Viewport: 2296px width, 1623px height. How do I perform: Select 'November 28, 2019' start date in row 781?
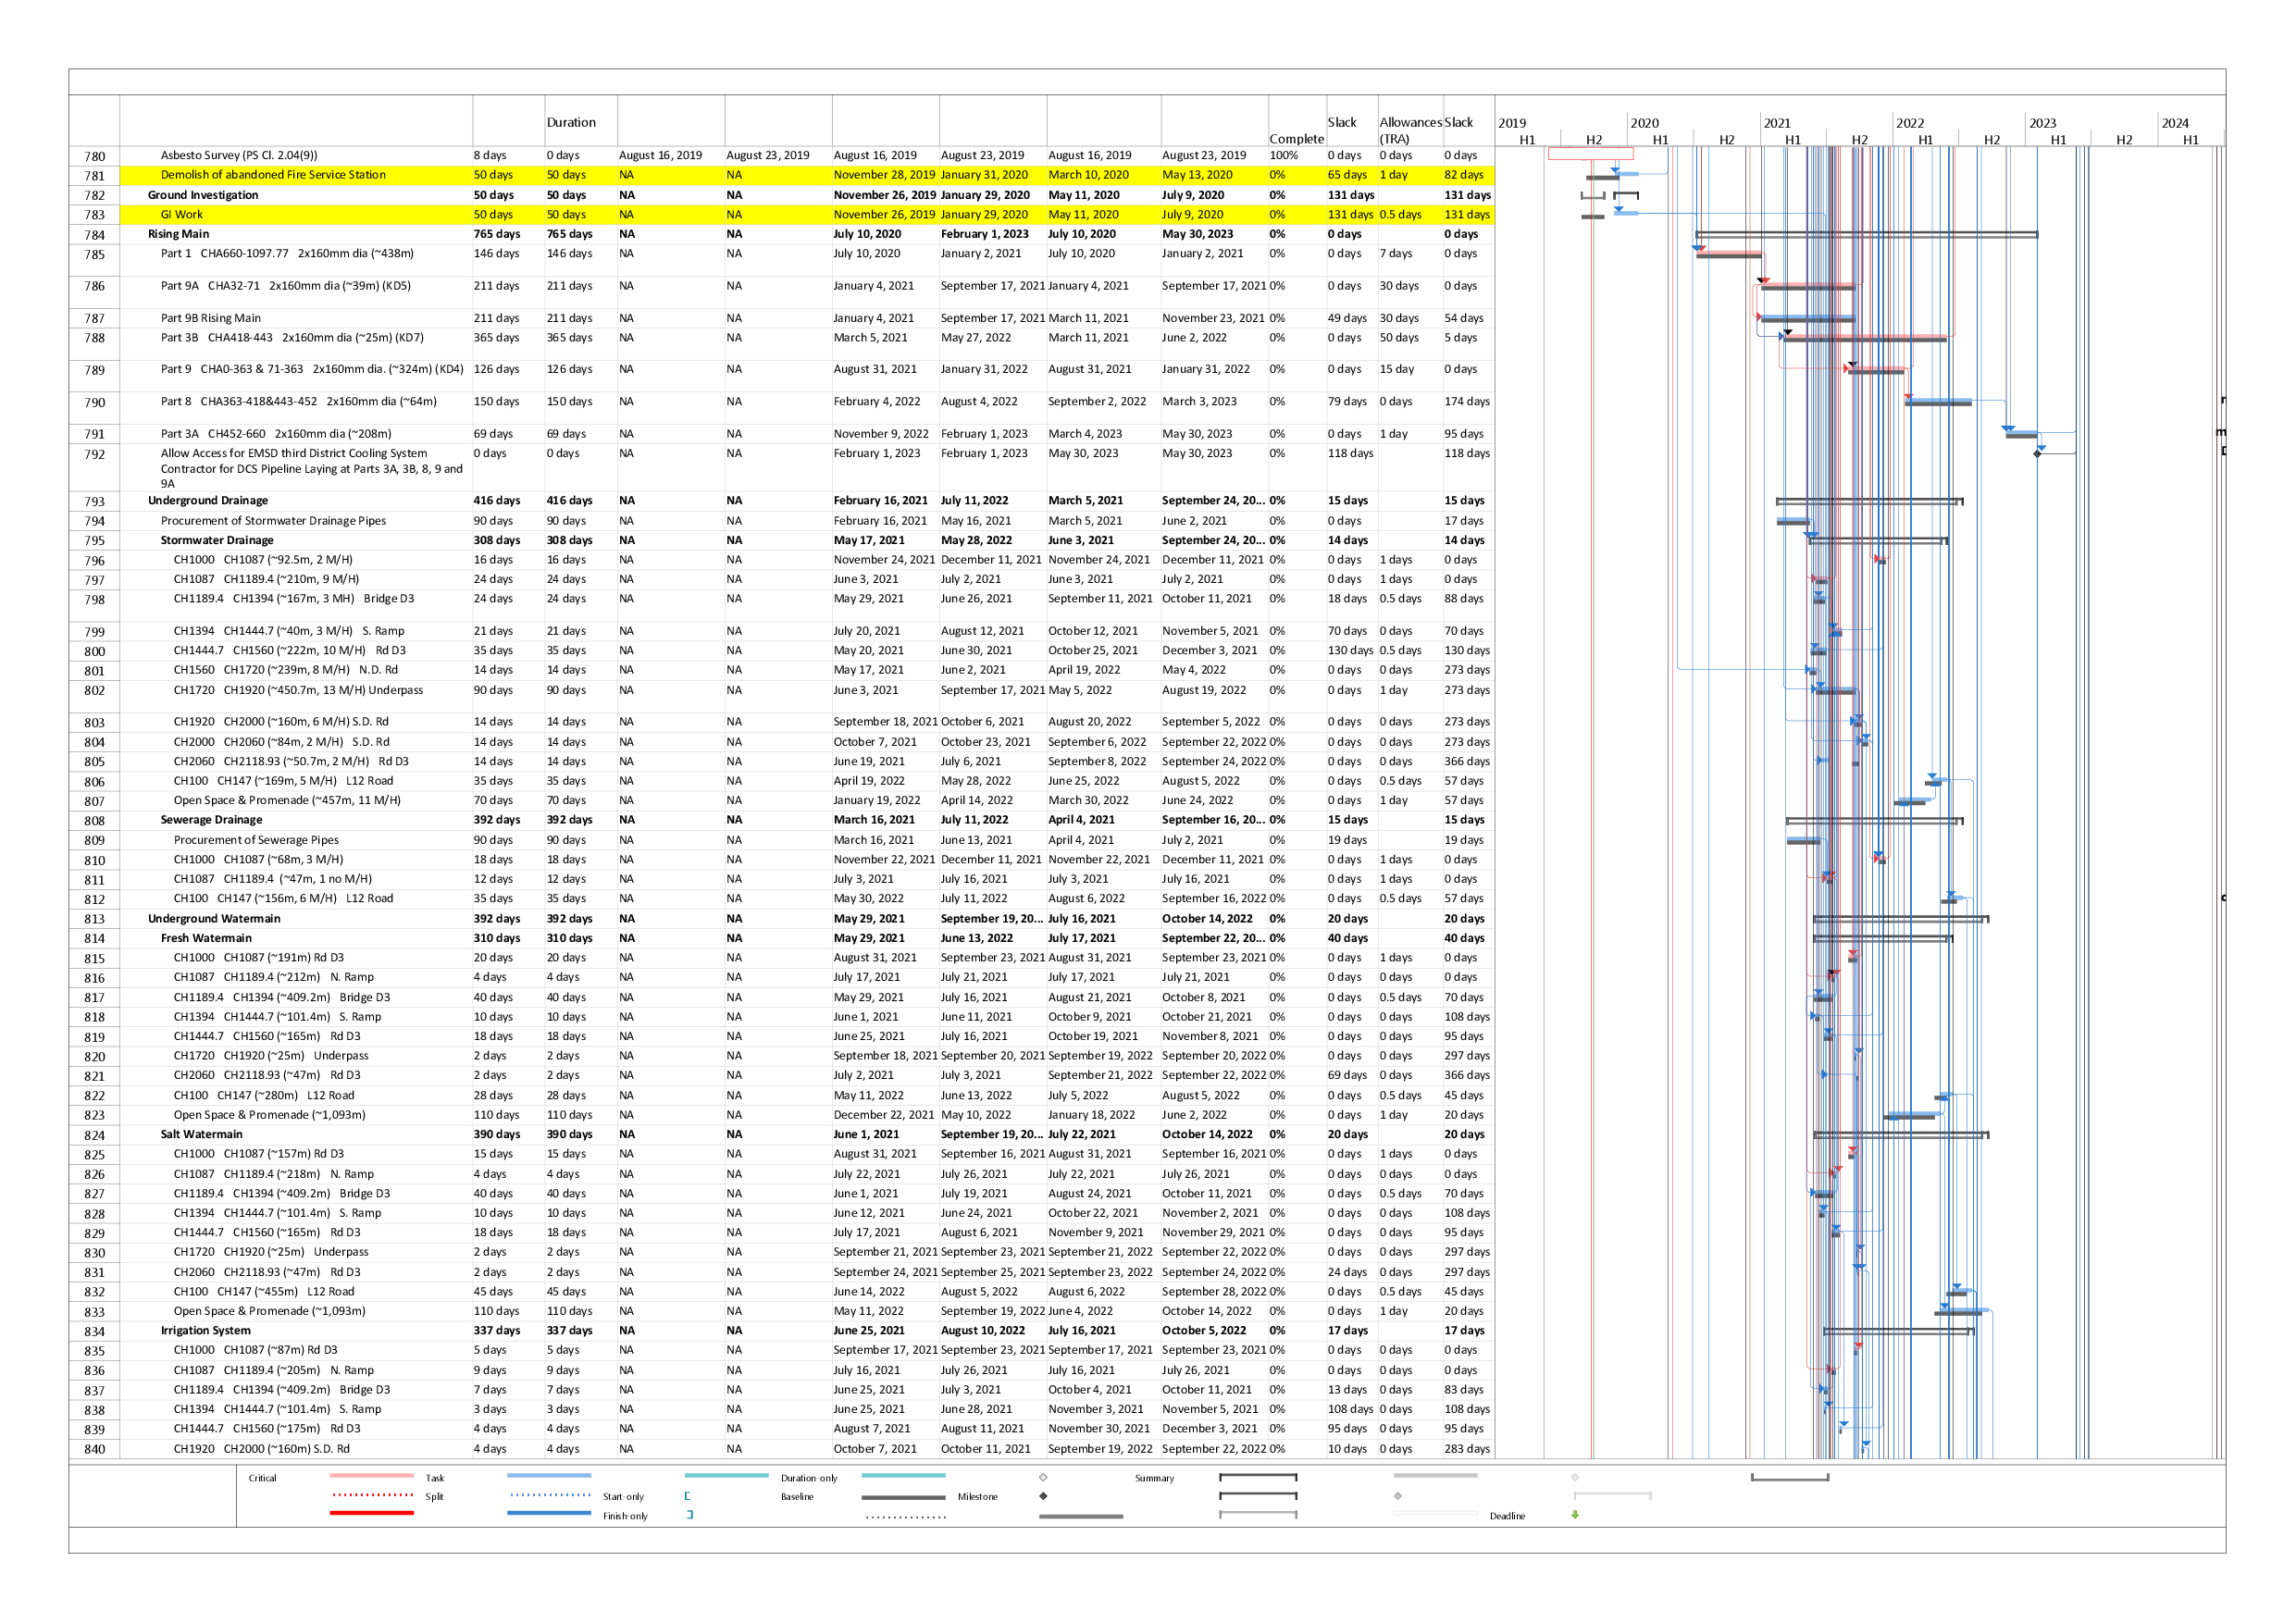884,175
